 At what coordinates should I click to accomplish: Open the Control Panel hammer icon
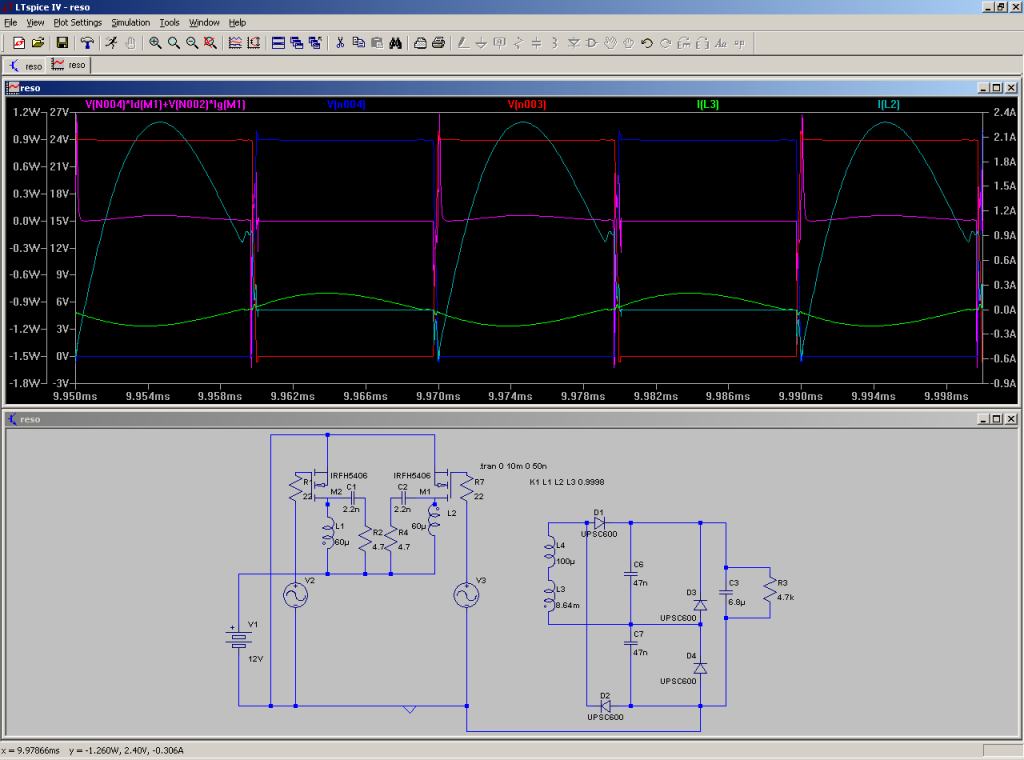pos(87,43)
